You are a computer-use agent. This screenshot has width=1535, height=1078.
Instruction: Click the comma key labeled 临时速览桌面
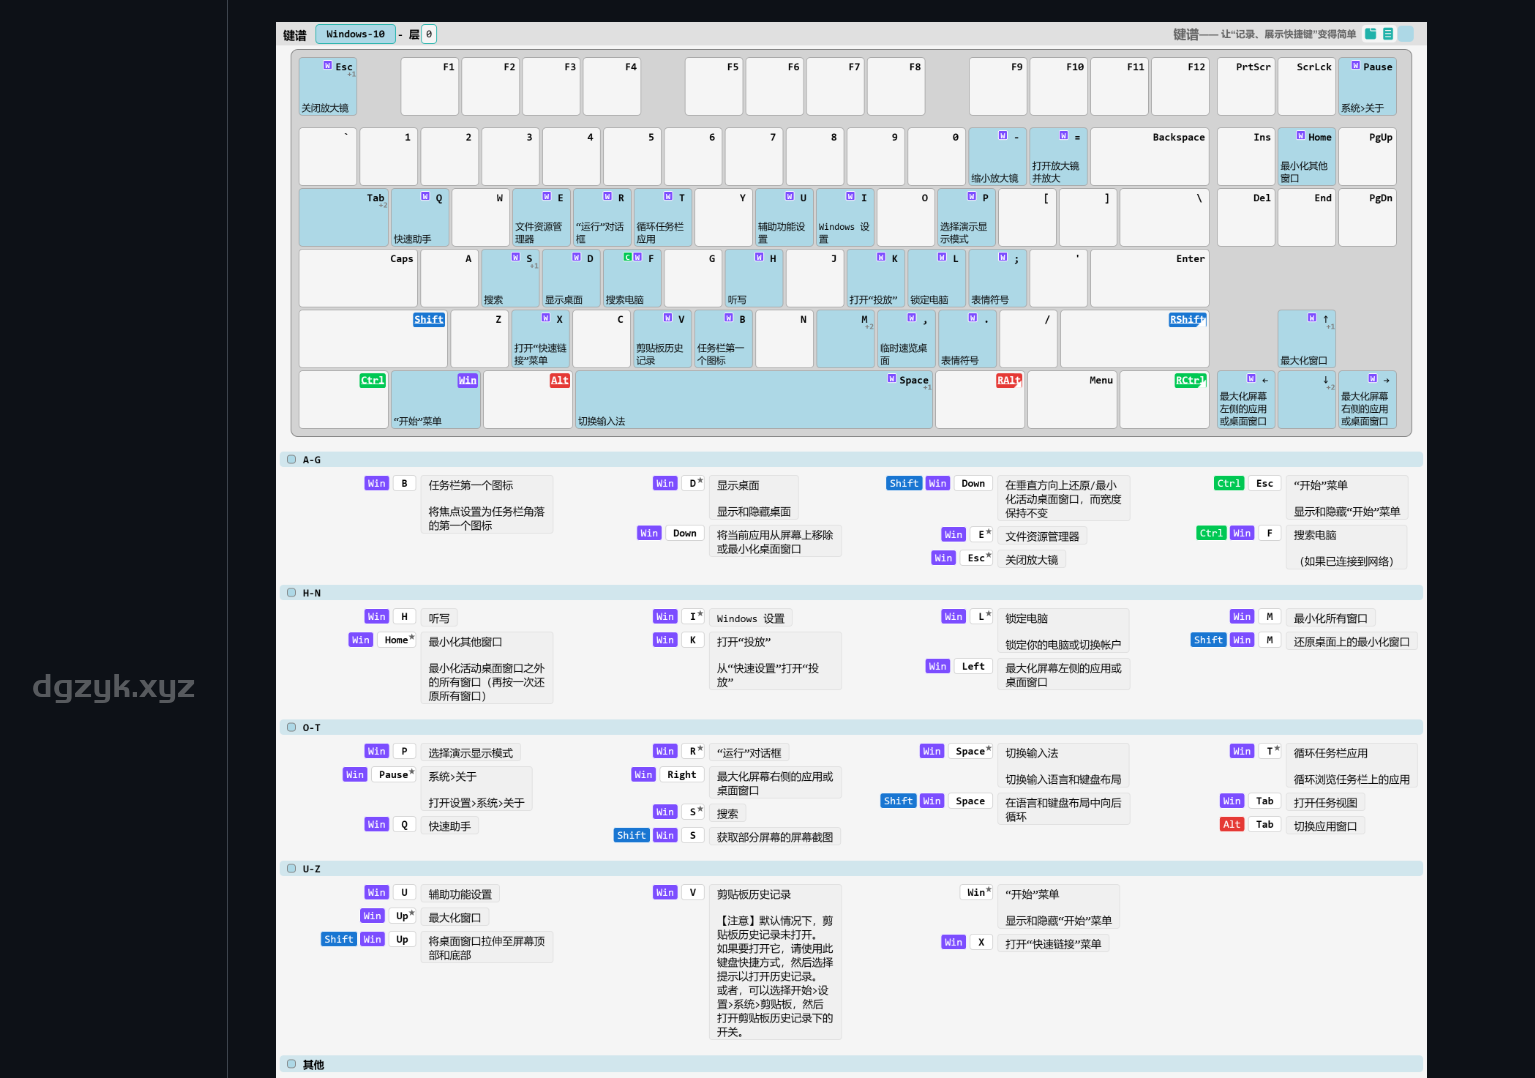click(x=906, y=340)
